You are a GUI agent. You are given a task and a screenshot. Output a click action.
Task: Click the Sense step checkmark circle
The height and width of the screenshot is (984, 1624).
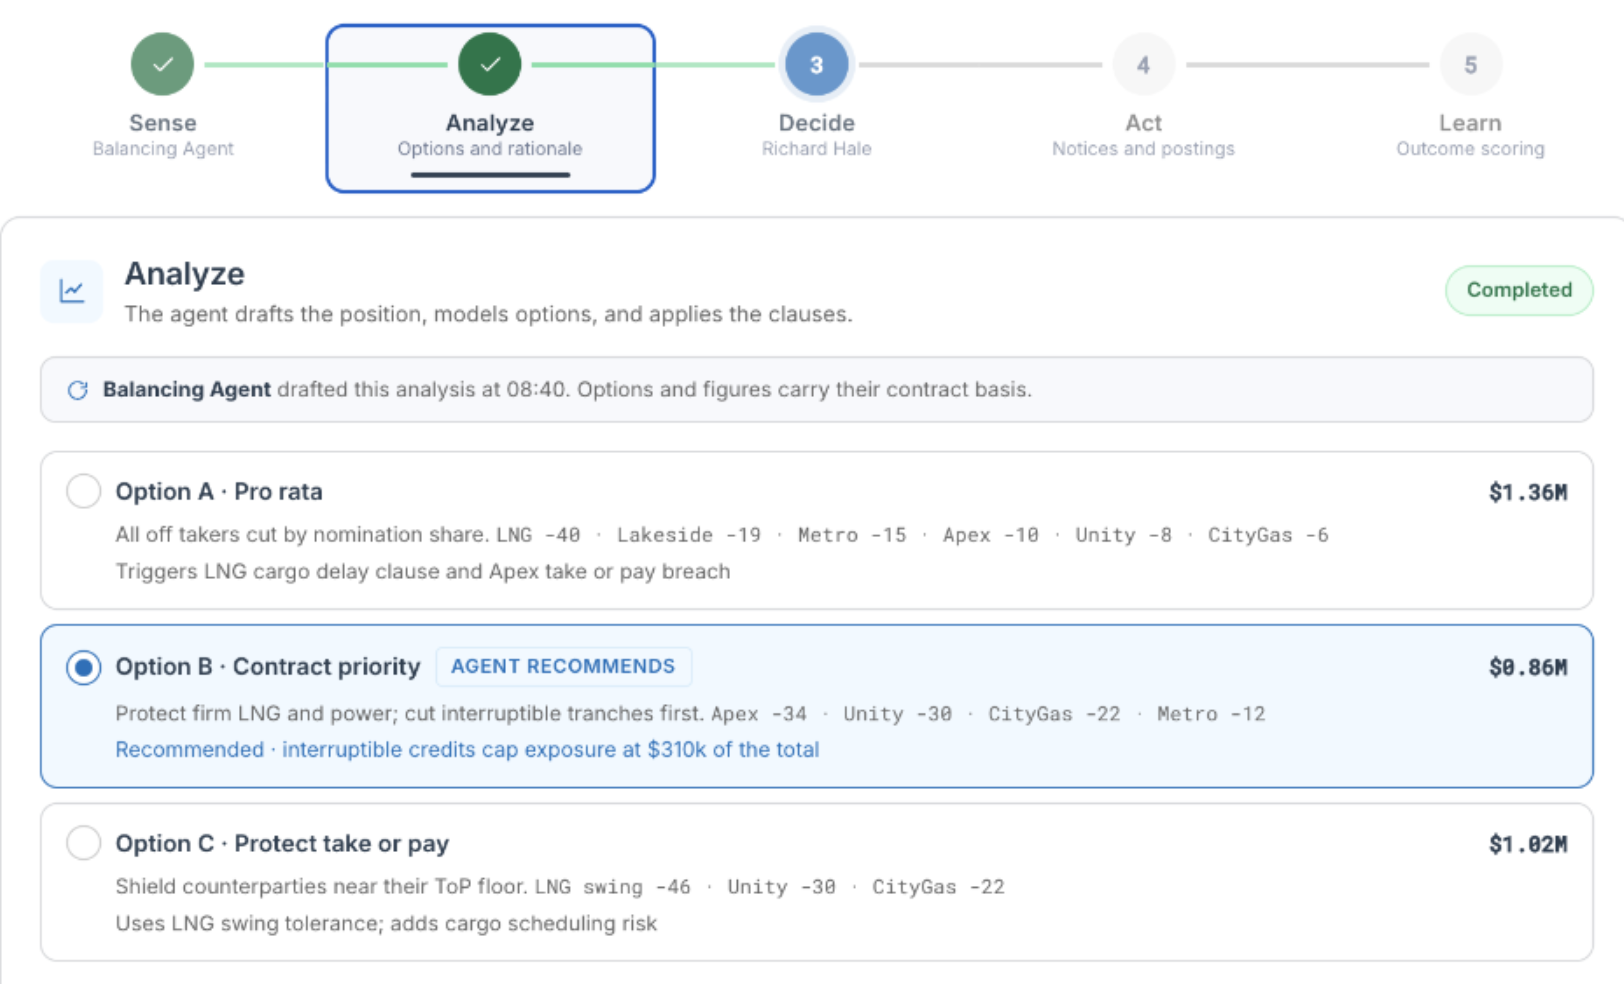click(162, 64)
